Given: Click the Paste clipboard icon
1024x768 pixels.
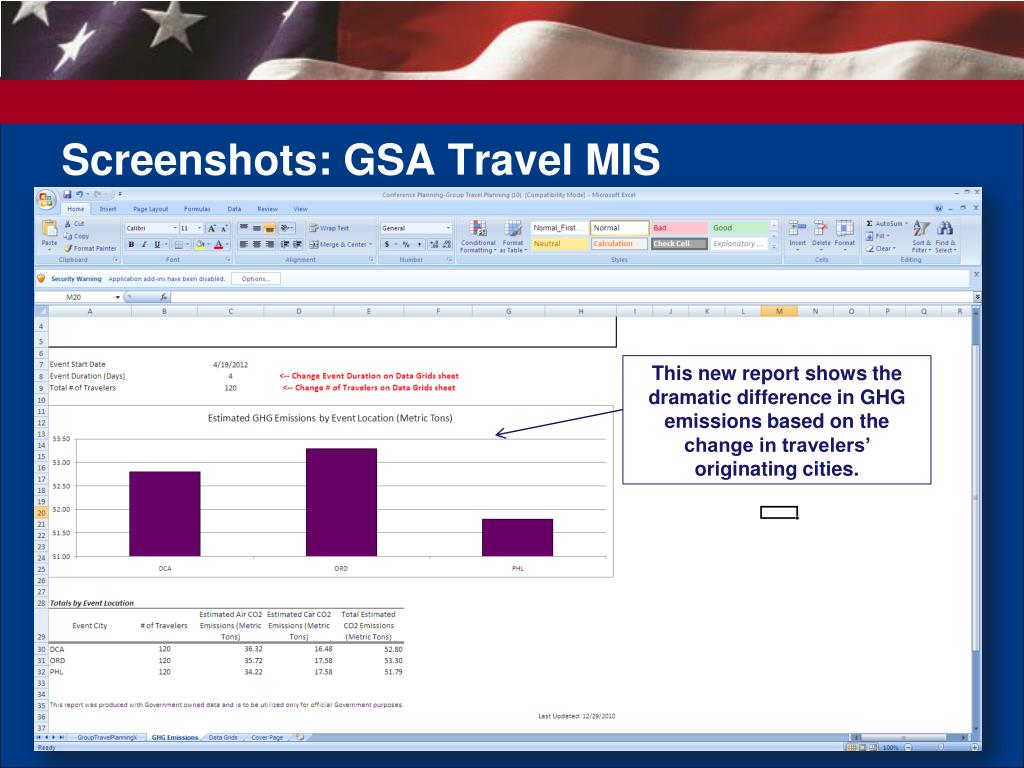Looking at the screenshot, I should click(x=50, y=229).
